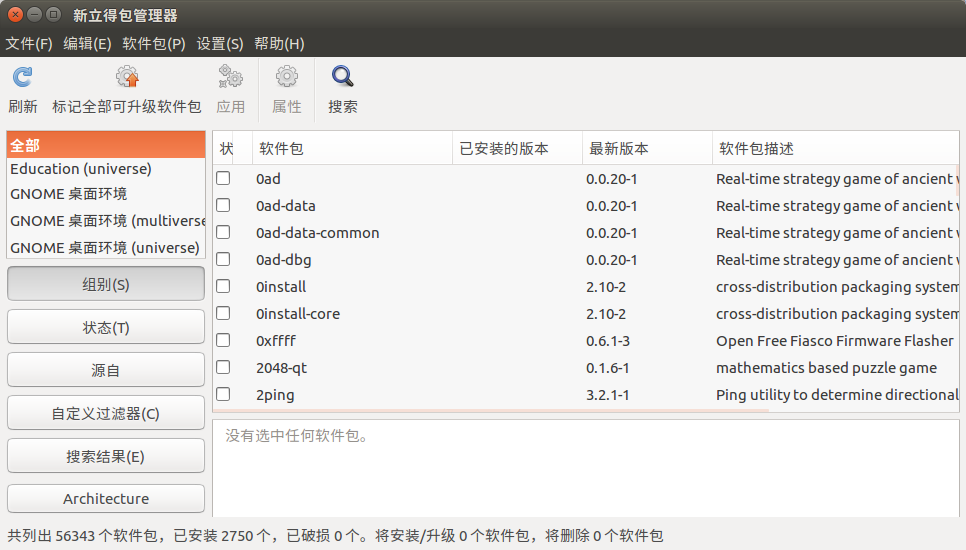Click the 源自 filter button
The width and height of the screenshot is (966, 550).
tap(106, 370)
